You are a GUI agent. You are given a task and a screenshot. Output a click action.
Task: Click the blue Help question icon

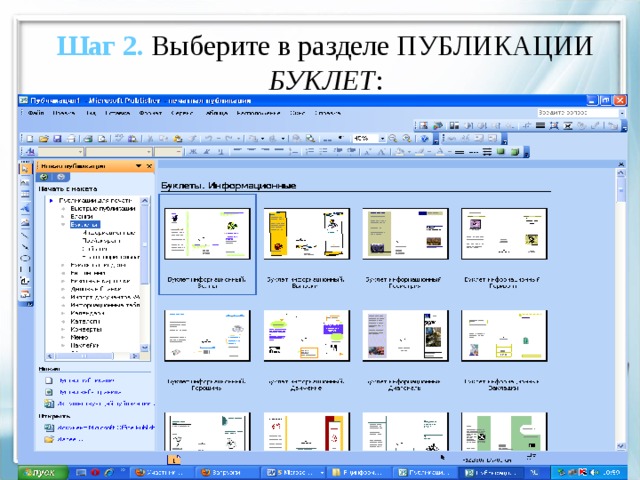424,139
